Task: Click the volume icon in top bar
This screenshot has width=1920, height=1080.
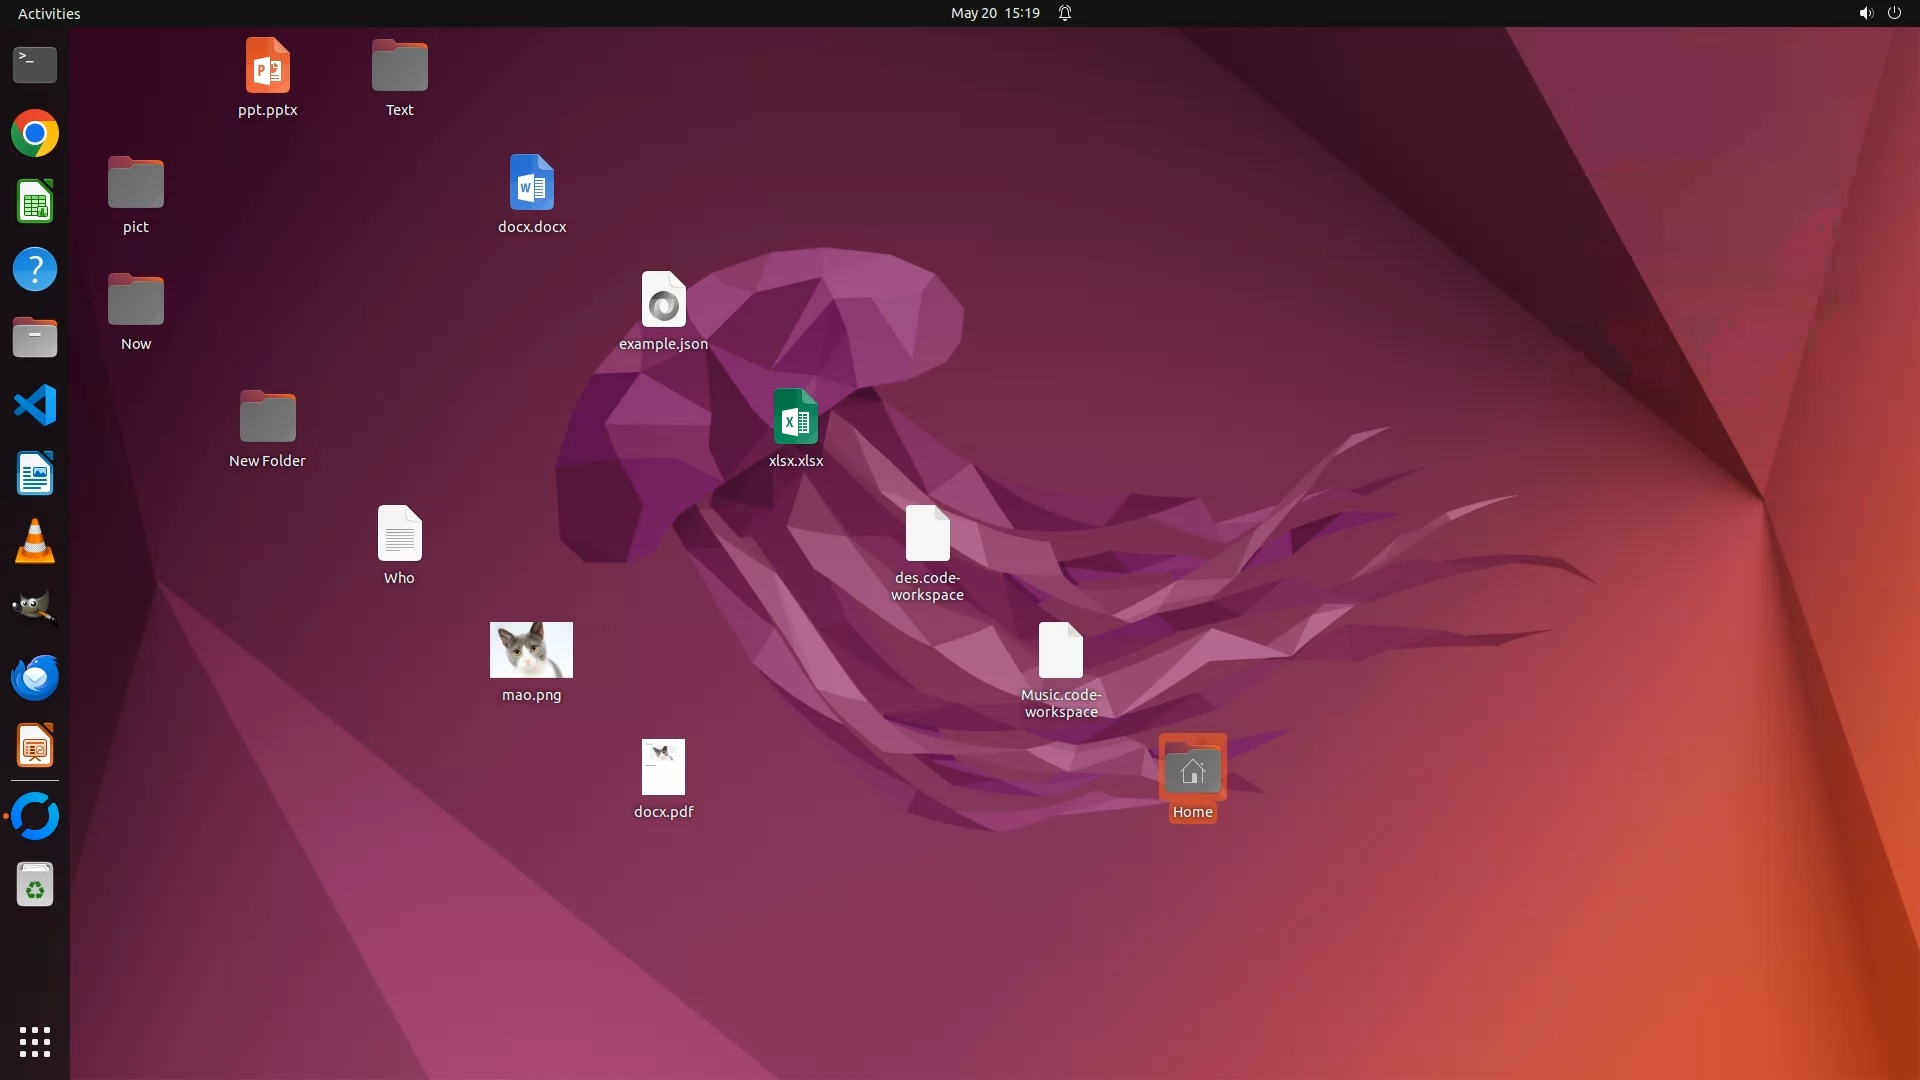Action: click(x=1865, y=13)
